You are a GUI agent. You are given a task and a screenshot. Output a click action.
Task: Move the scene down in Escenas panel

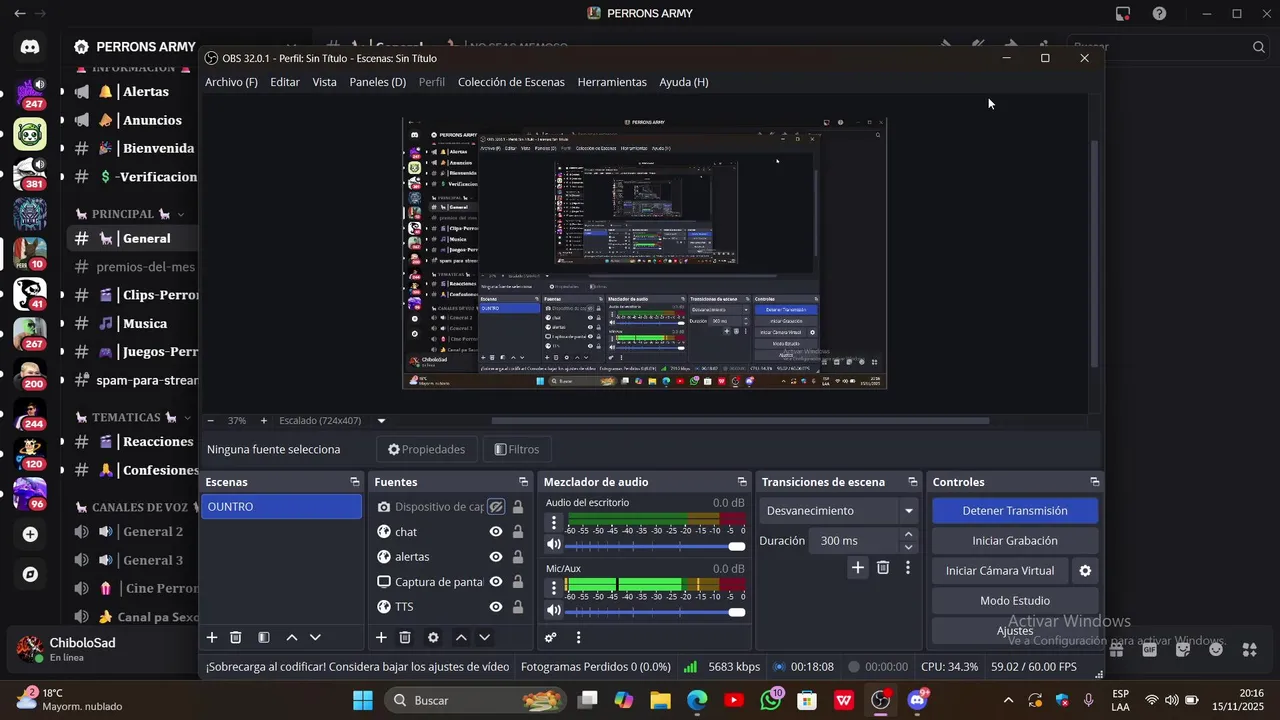[x=315, y=638]
